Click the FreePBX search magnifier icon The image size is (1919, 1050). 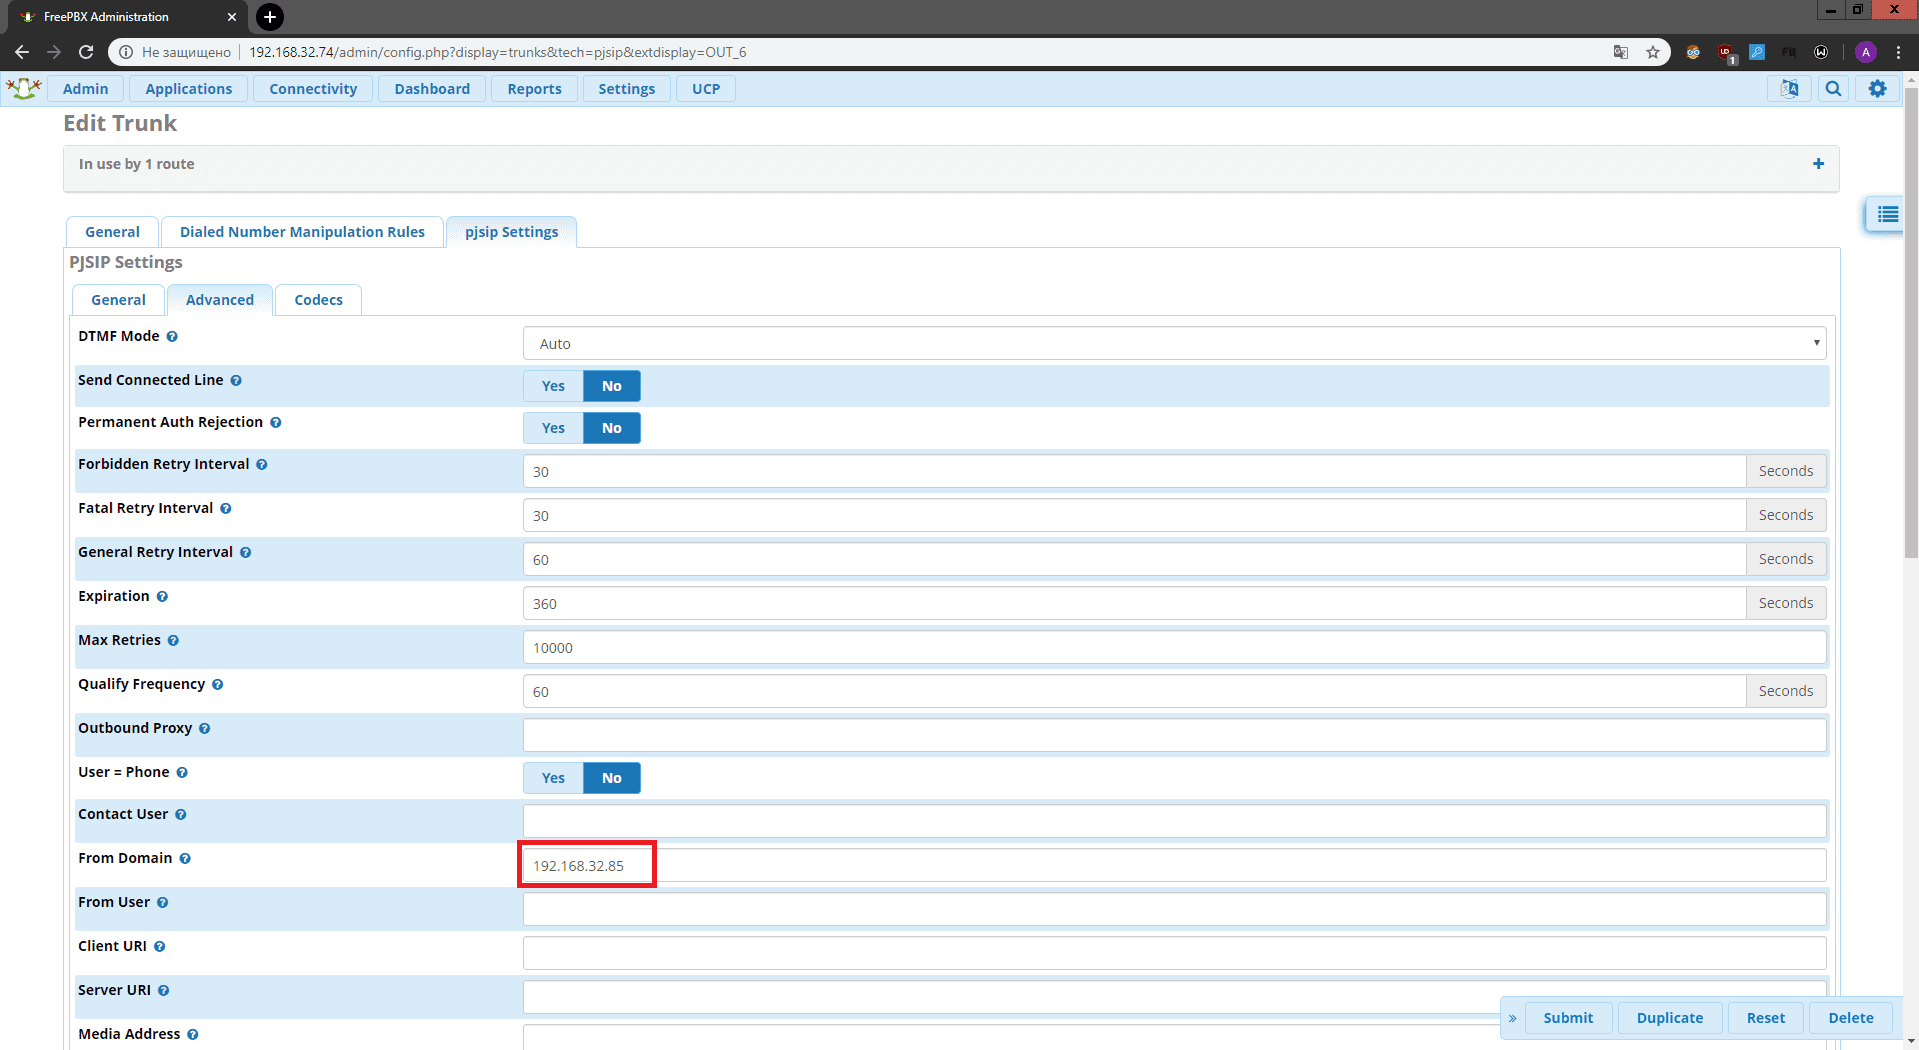tap(1833, 89)
